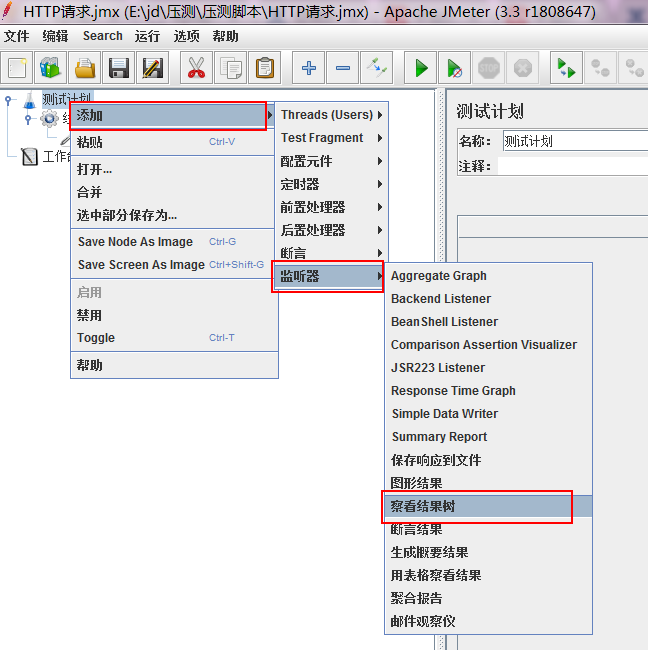
Task: Select BeanShell Listener entry
Action: (x=488, y=322)
